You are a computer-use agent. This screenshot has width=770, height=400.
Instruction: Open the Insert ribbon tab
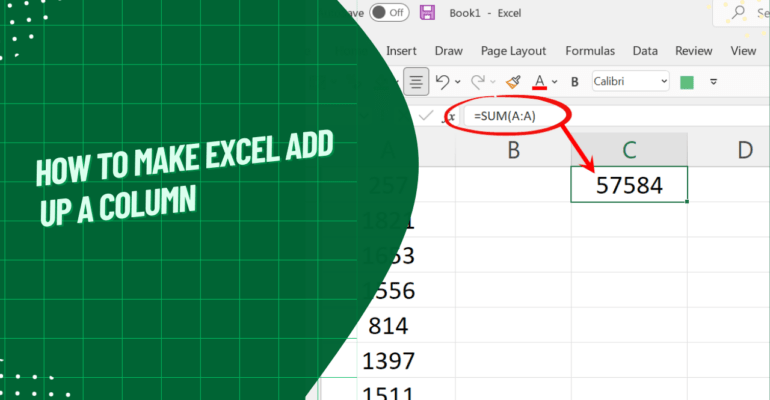tap(401, 51)
